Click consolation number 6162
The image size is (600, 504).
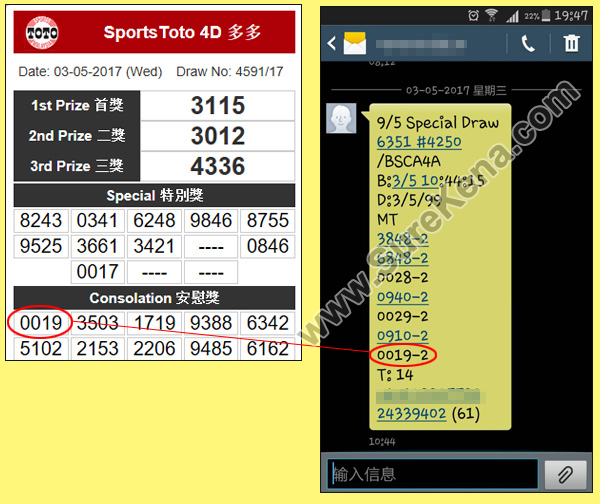[267, 349]
